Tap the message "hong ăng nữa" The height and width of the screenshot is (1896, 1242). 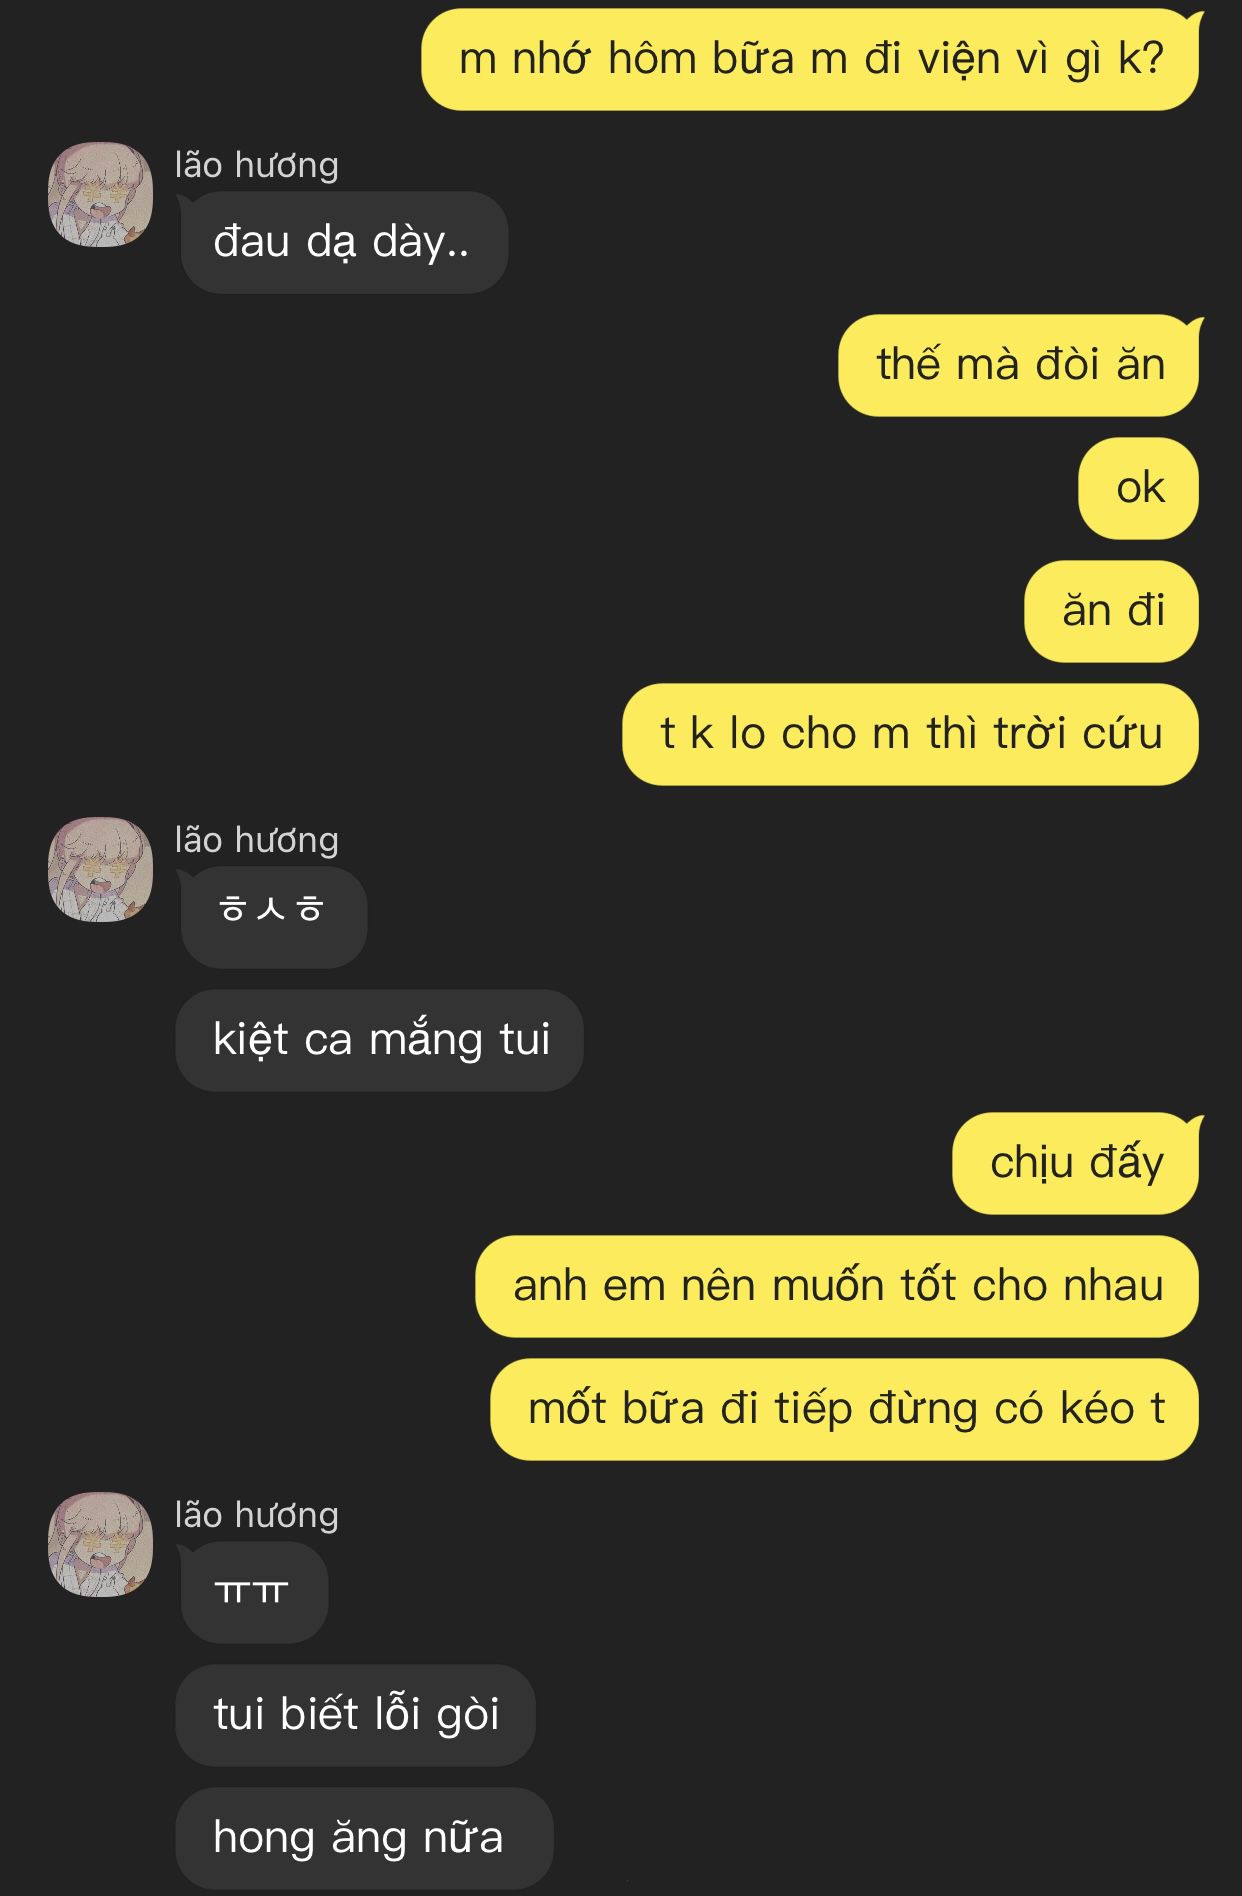coord(365,1838)
